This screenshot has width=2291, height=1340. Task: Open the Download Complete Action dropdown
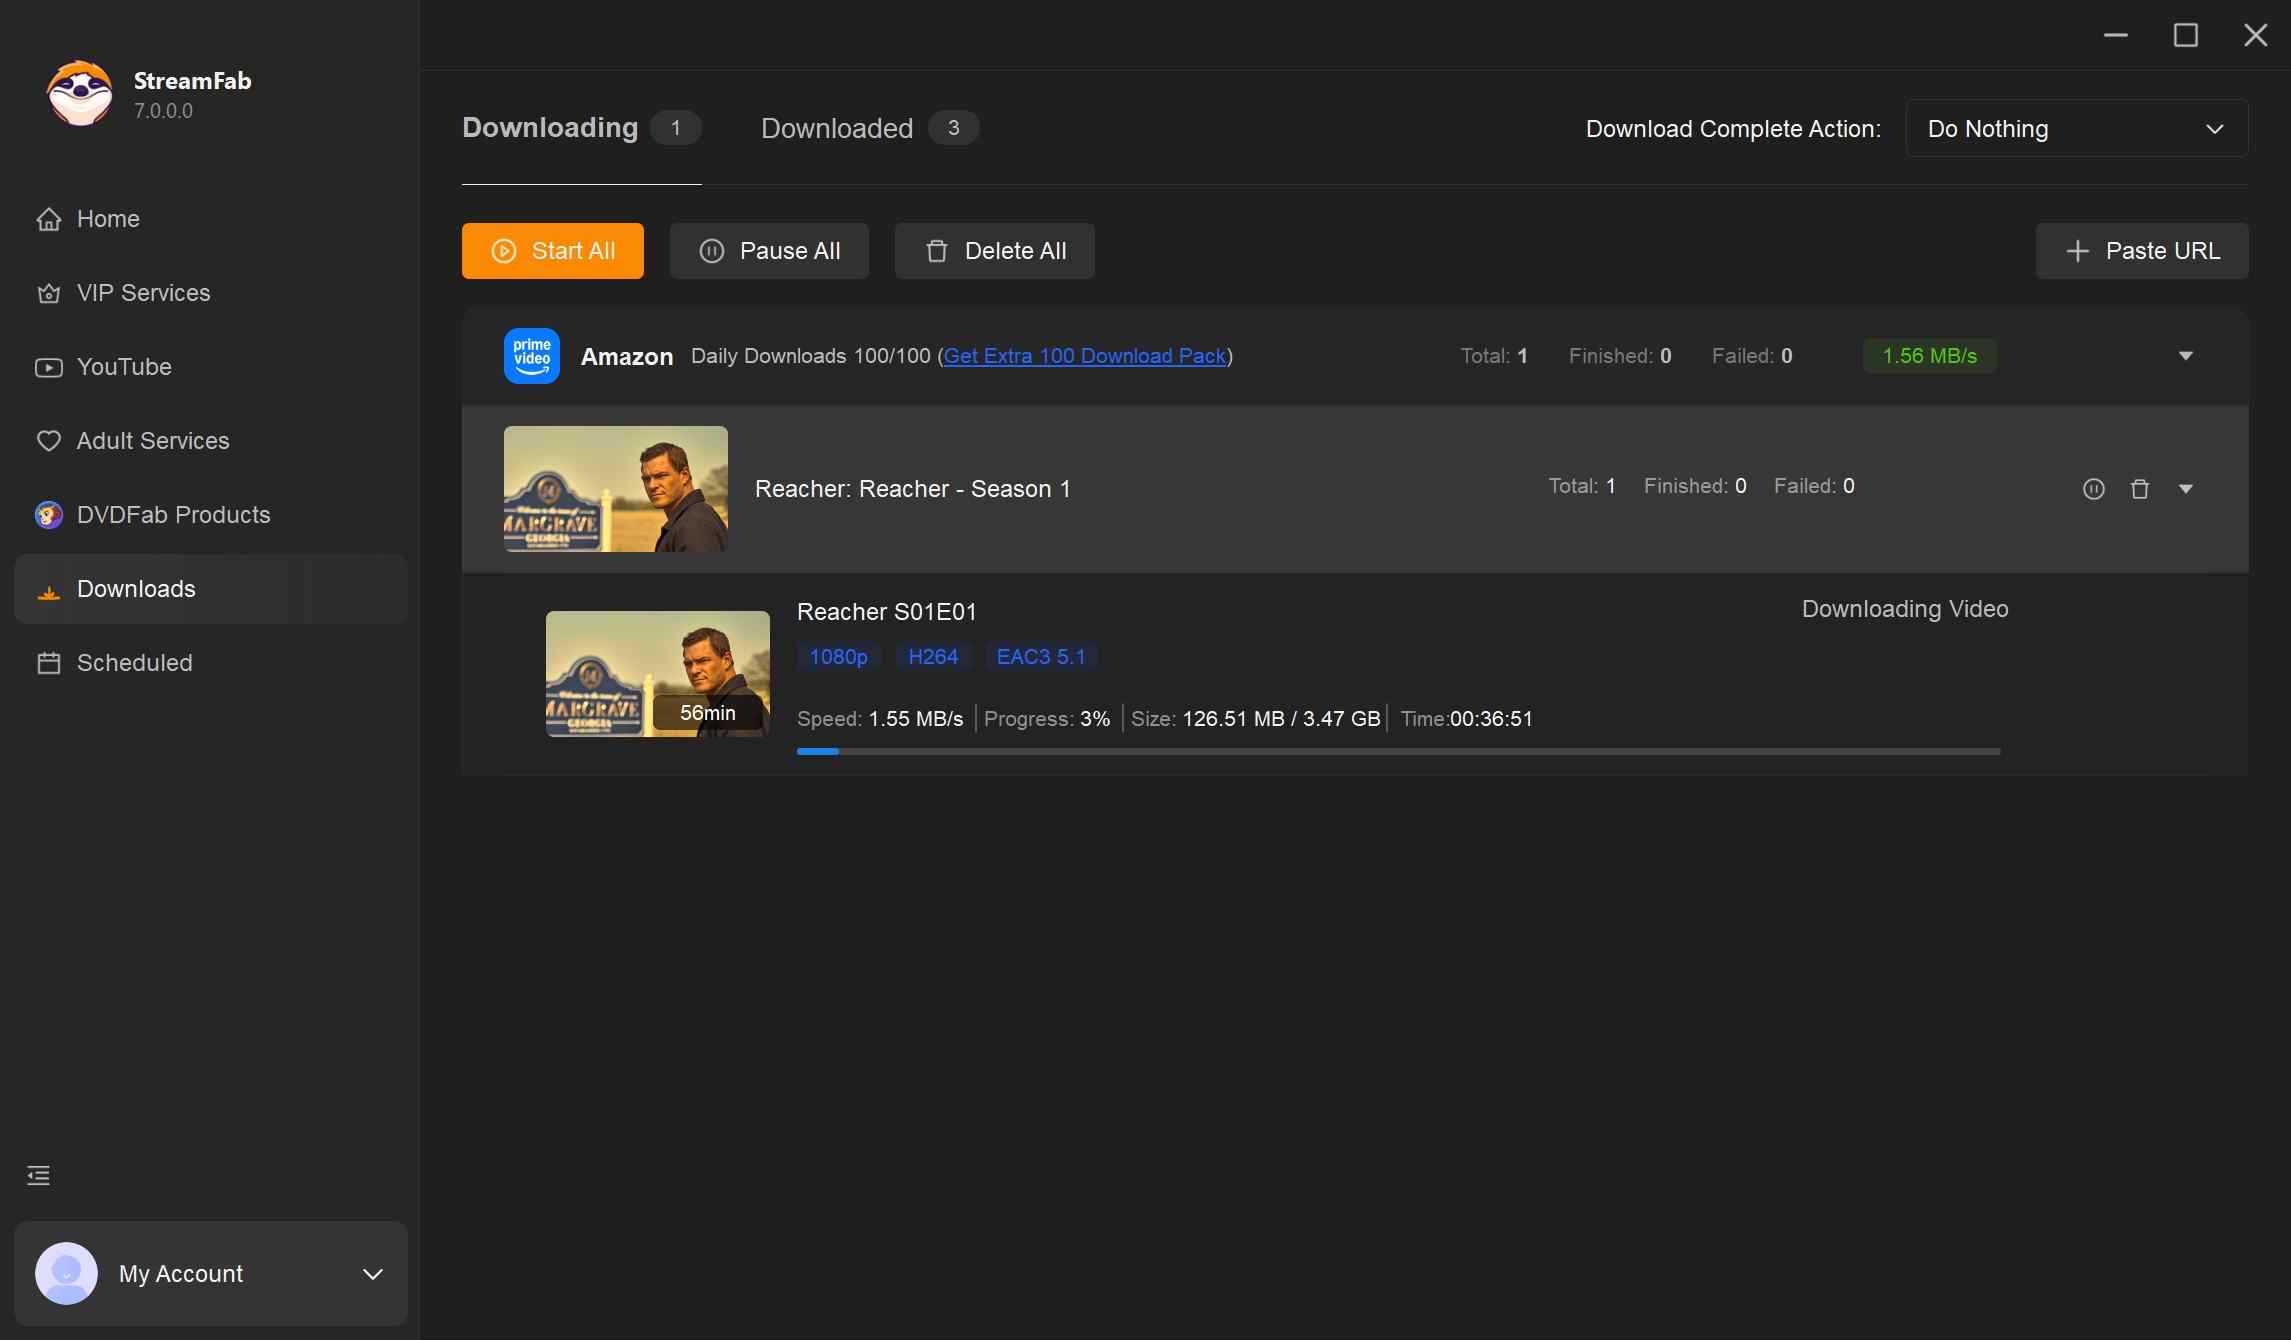tap(2076, 128)
